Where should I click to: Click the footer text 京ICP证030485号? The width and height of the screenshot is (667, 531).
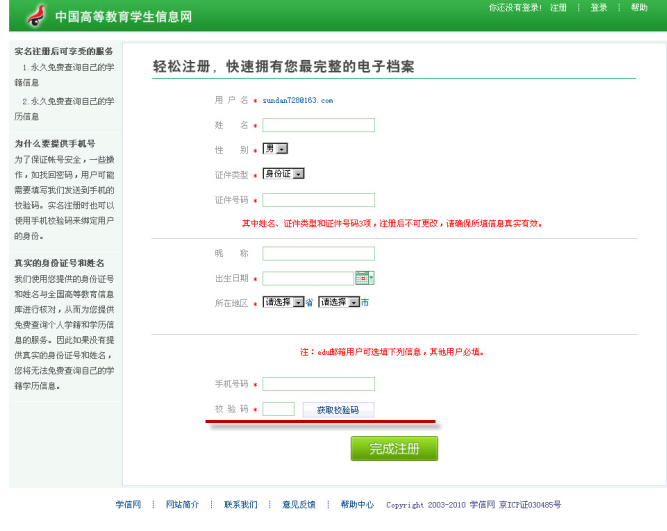[530, 505]
